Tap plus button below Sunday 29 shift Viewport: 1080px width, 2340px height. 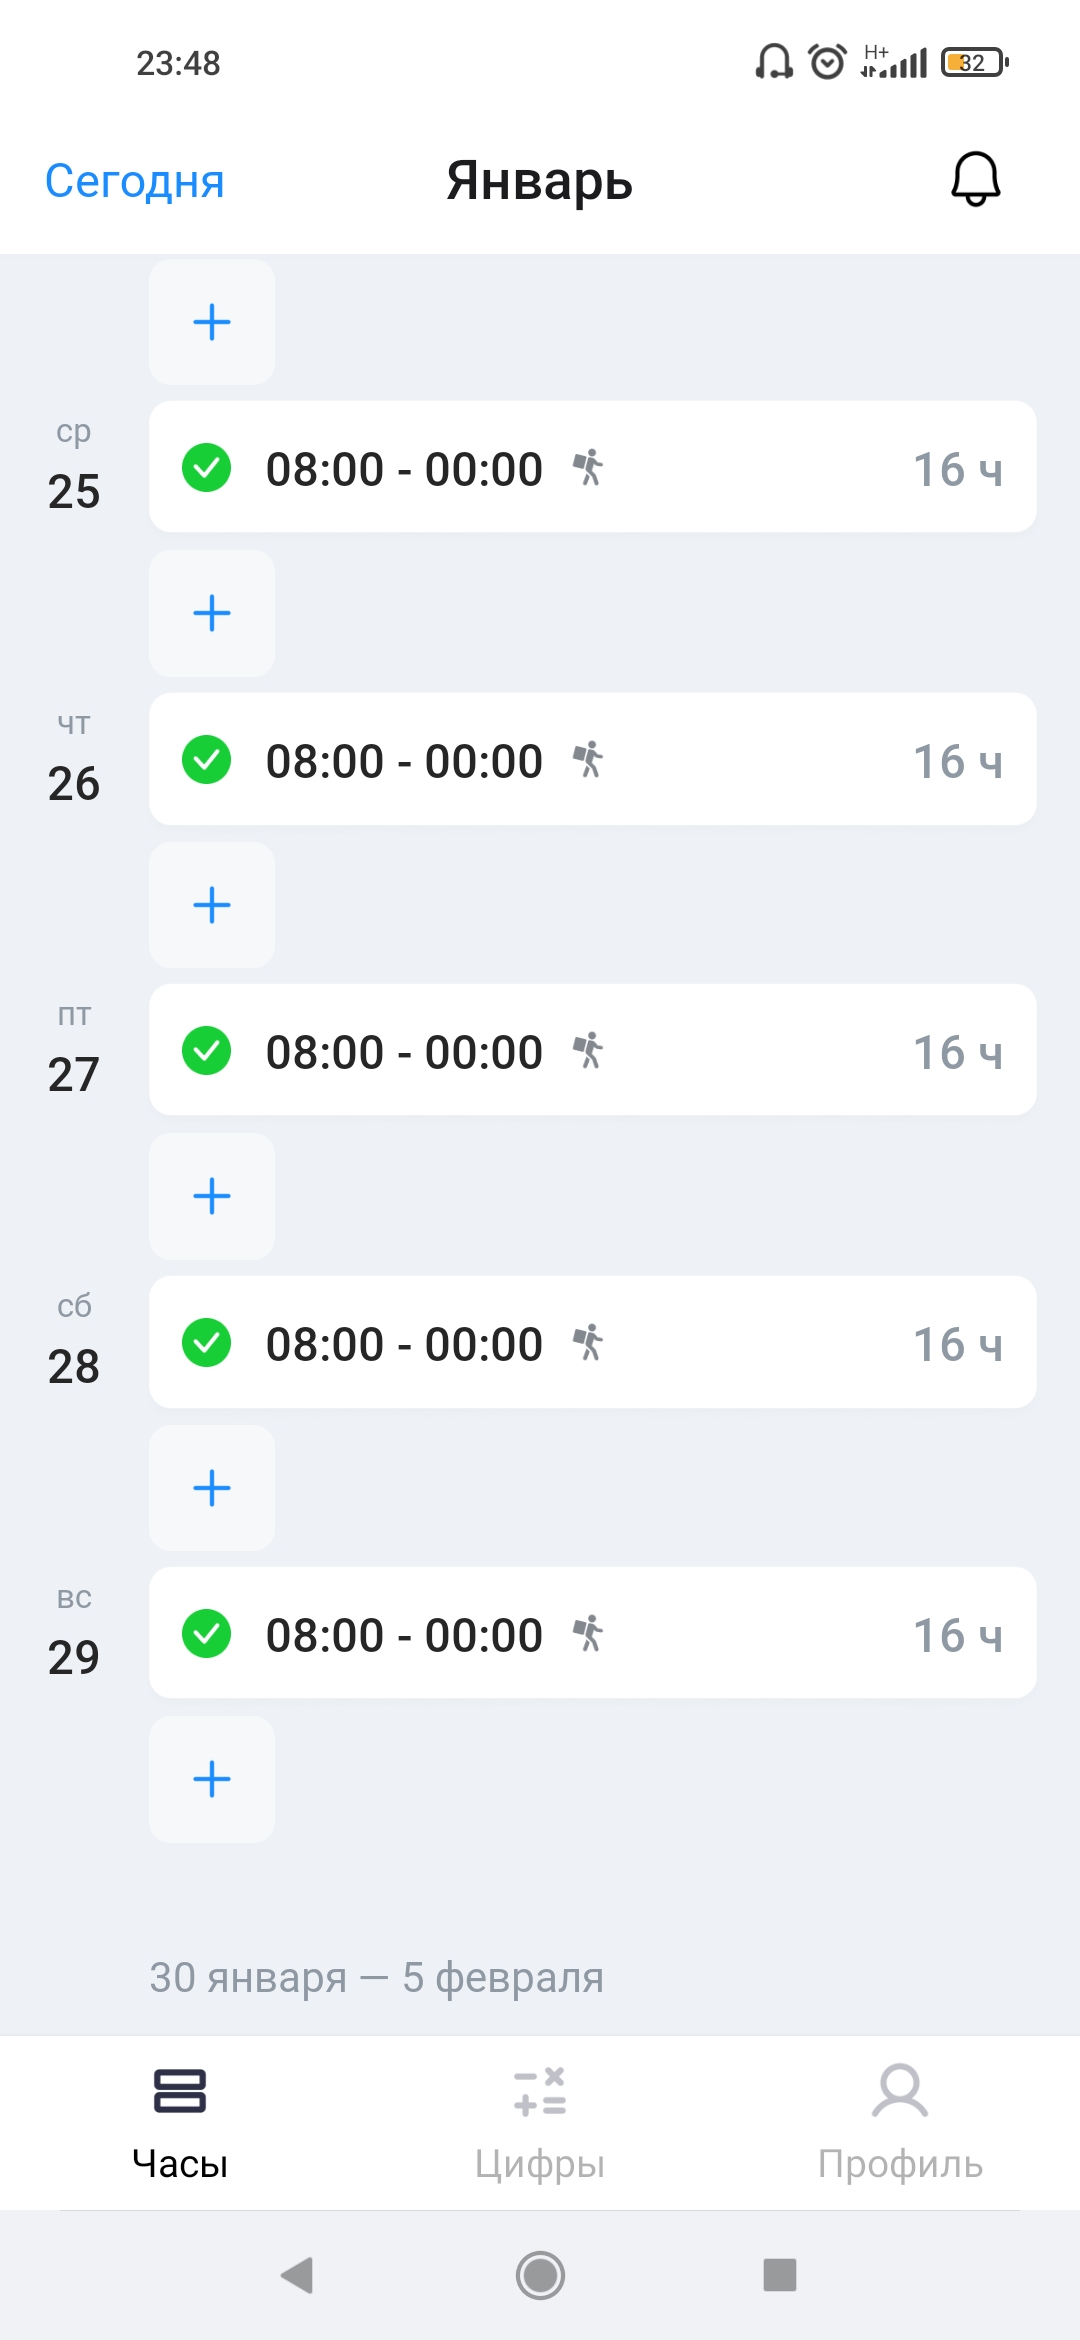point(212,1779)
